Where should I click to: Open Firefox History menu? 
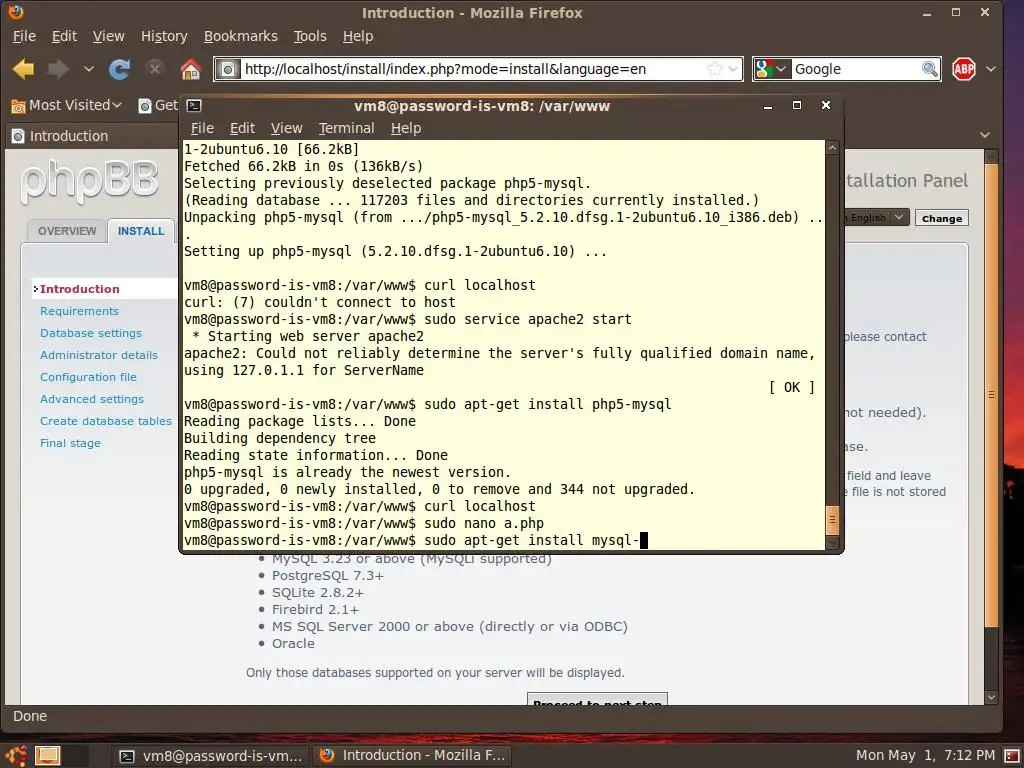pyautogui.click(x=164, y=36)
